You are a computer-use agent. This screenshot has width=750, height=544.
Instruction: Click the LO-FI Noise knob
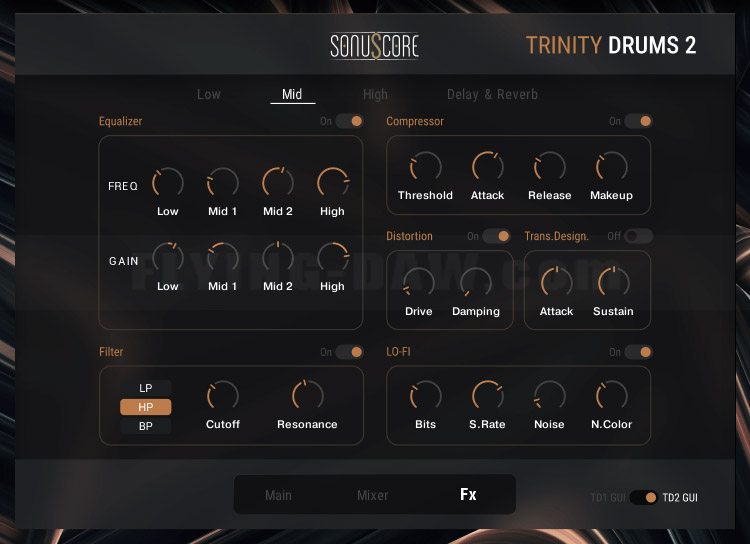(550, 396)
